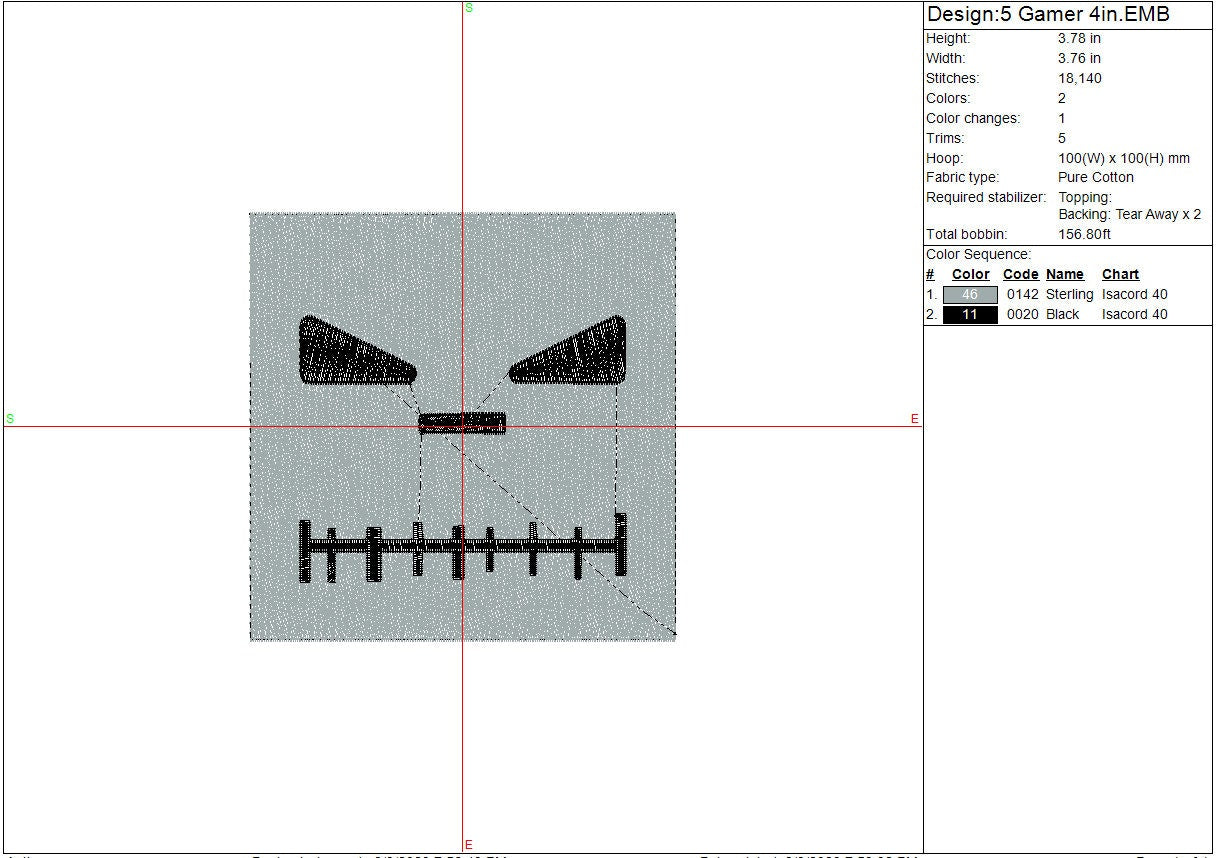Click the Backing Tear Away x 2 text
1217x858 pixels.
coord(1129,215)
